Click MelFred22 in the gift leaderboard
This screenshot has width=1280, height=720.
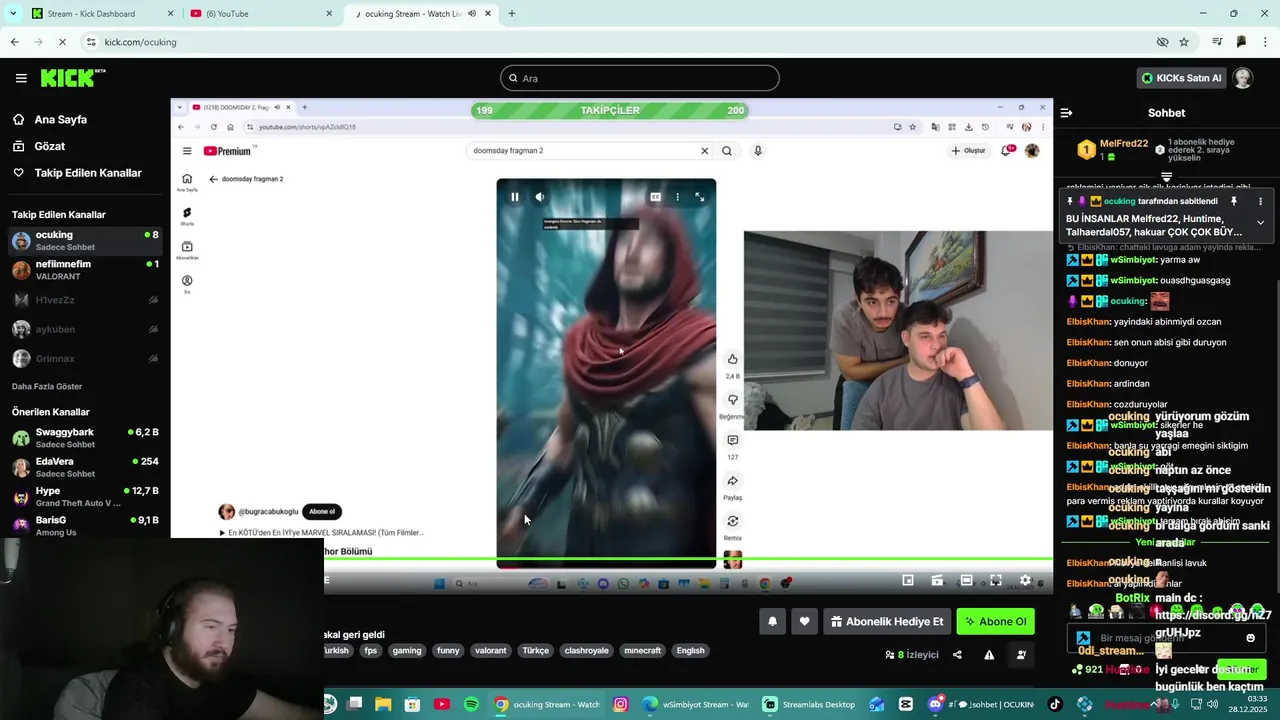(1124, 143)
